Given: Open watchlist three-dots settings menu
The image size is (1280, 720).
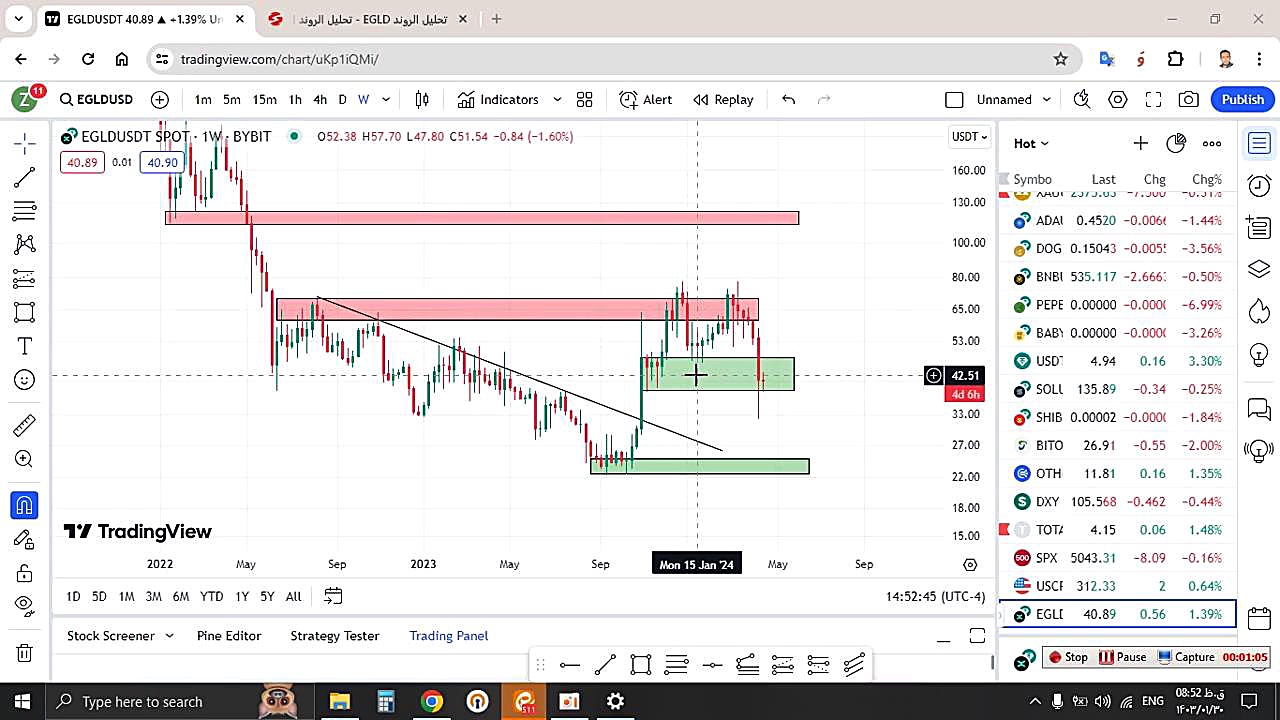Looking at the screenshot, I should [1212, 143].
